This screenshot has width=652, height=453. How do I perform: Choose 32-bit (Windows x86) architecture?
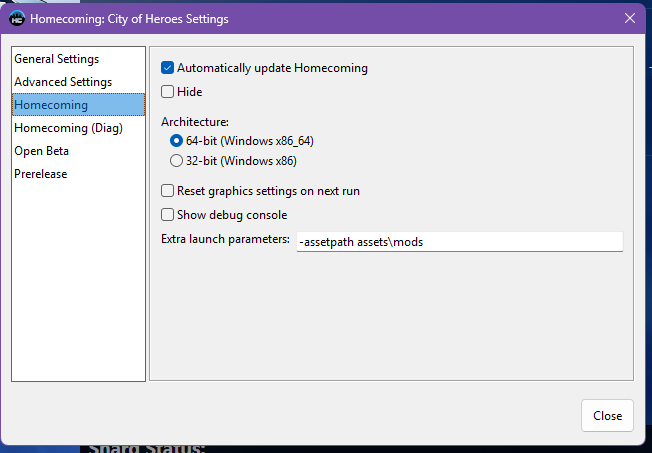pyautogui.click(x=177, y=160)
